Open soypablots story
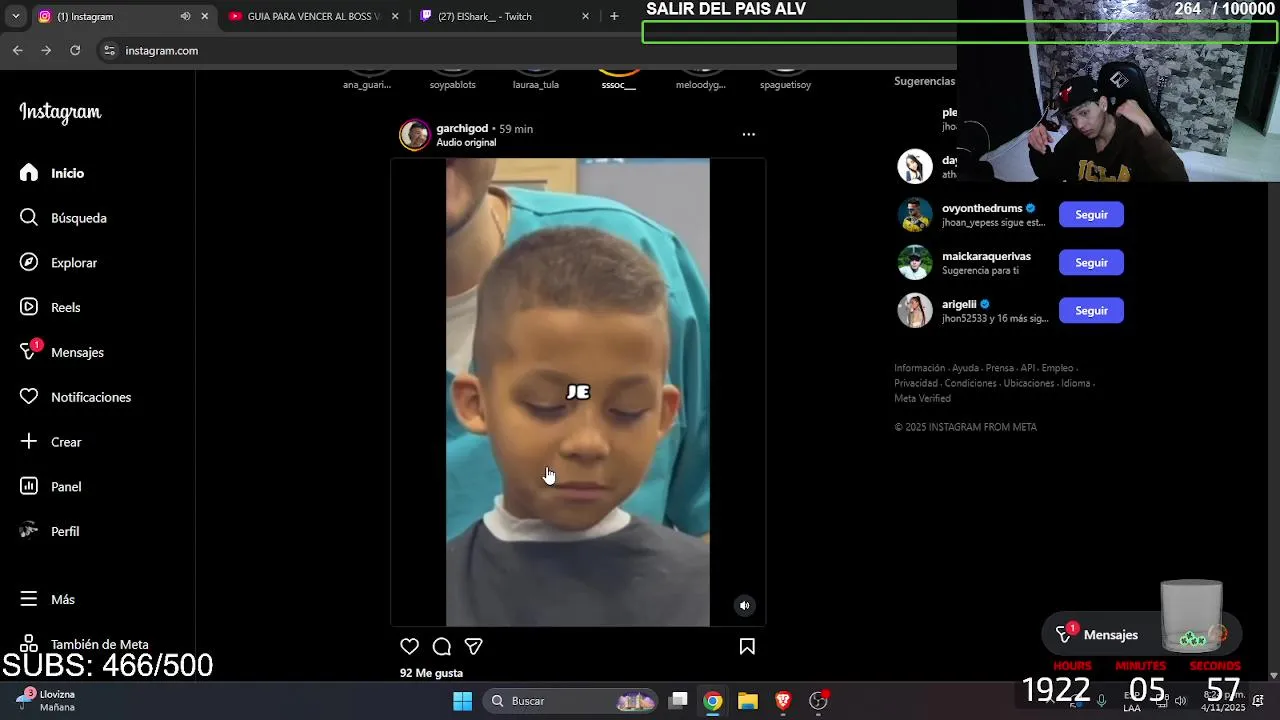 pos(453,78)
